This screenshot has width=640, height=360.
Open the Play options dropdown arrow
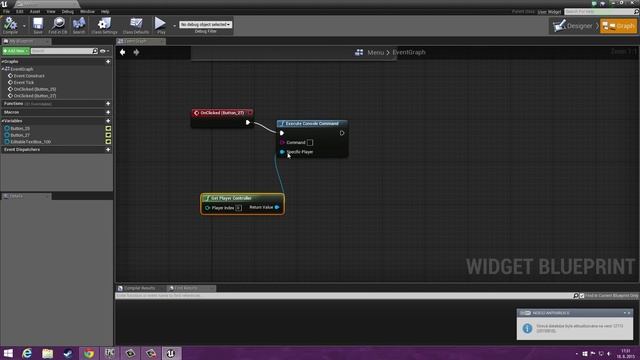coord(174,26)
